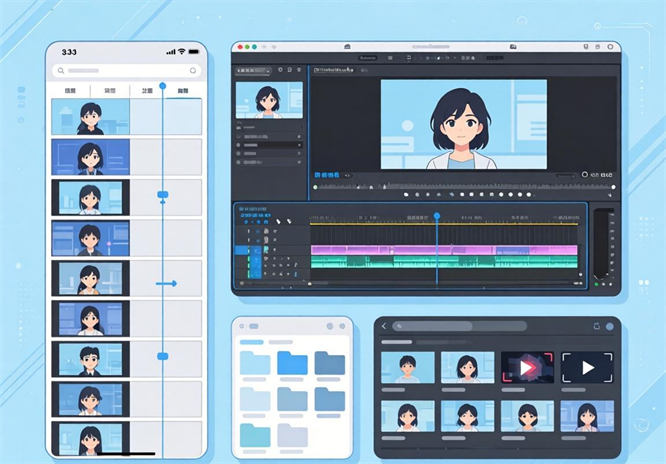Image resolution: width=666 pixels, height=464 pixels.
Task: Click the pill-shaped icon in the folder window header
Action: tap(254, 326)
